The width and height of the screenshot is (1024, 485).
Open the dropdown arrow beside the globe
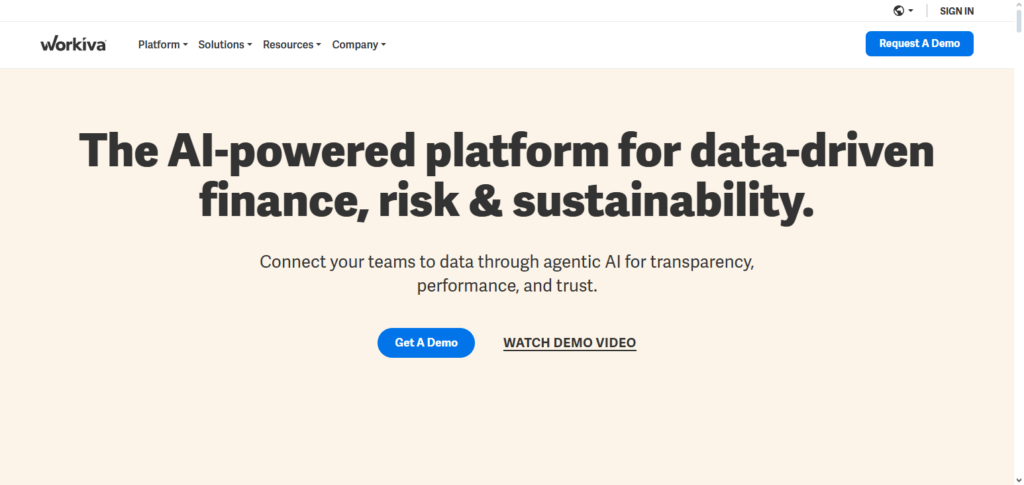pos(911,11)
